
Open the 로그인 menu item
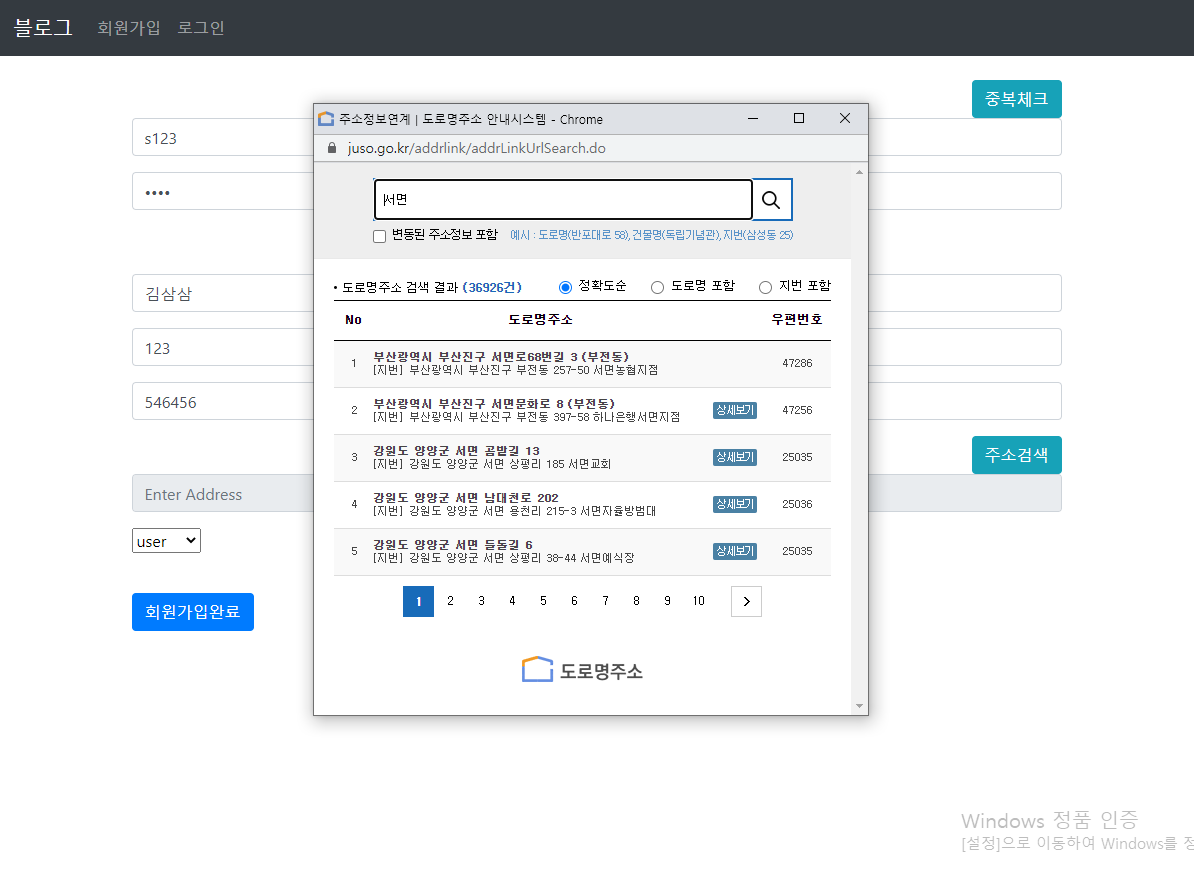click(199, 28)
